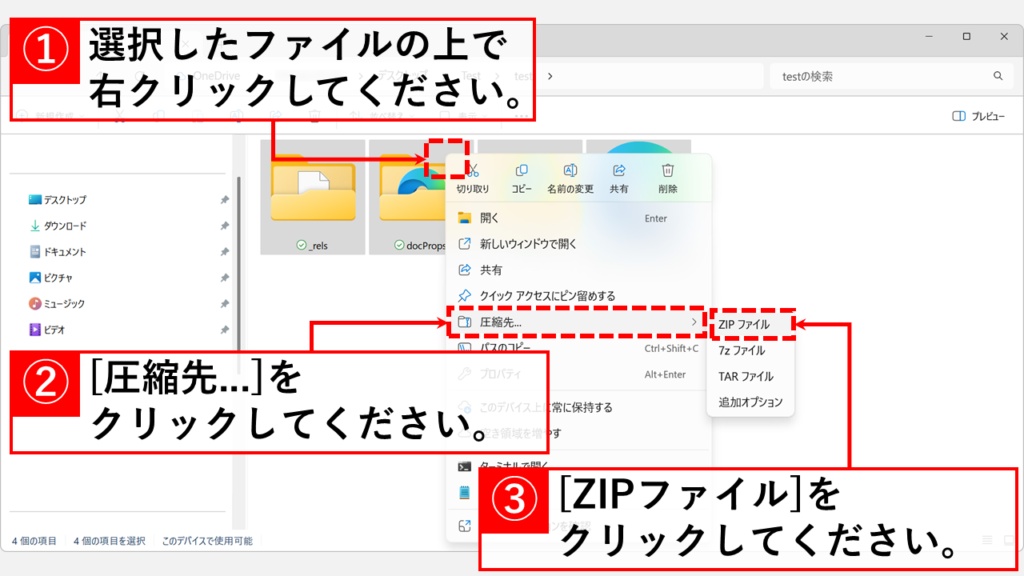Select 開く (Open) in context menu
The image size is (1024, 576).
[x=578, y=218]
